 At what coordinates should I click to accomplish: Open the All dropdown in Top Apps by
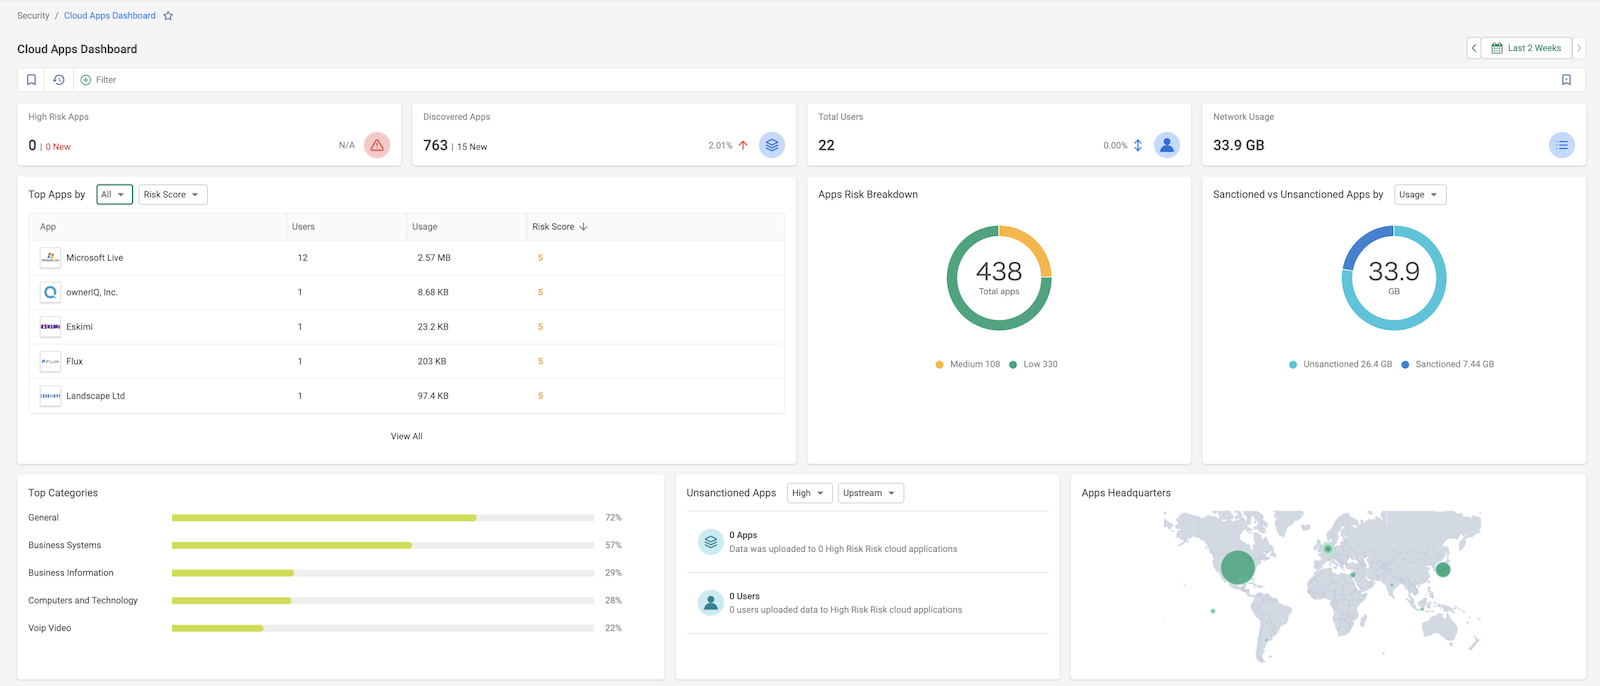[x=114, y=195]
